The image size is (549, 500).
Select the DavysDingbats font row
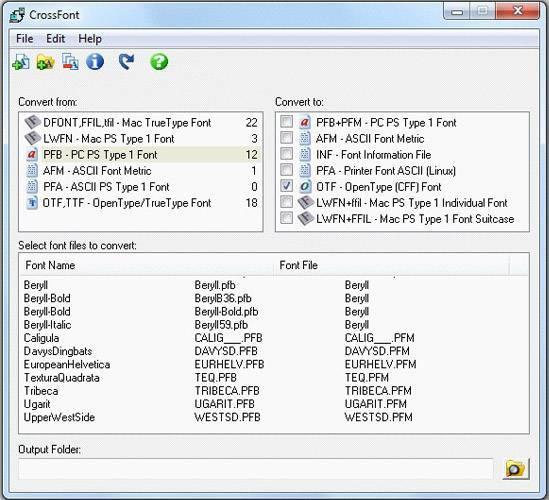click(274, 351)
